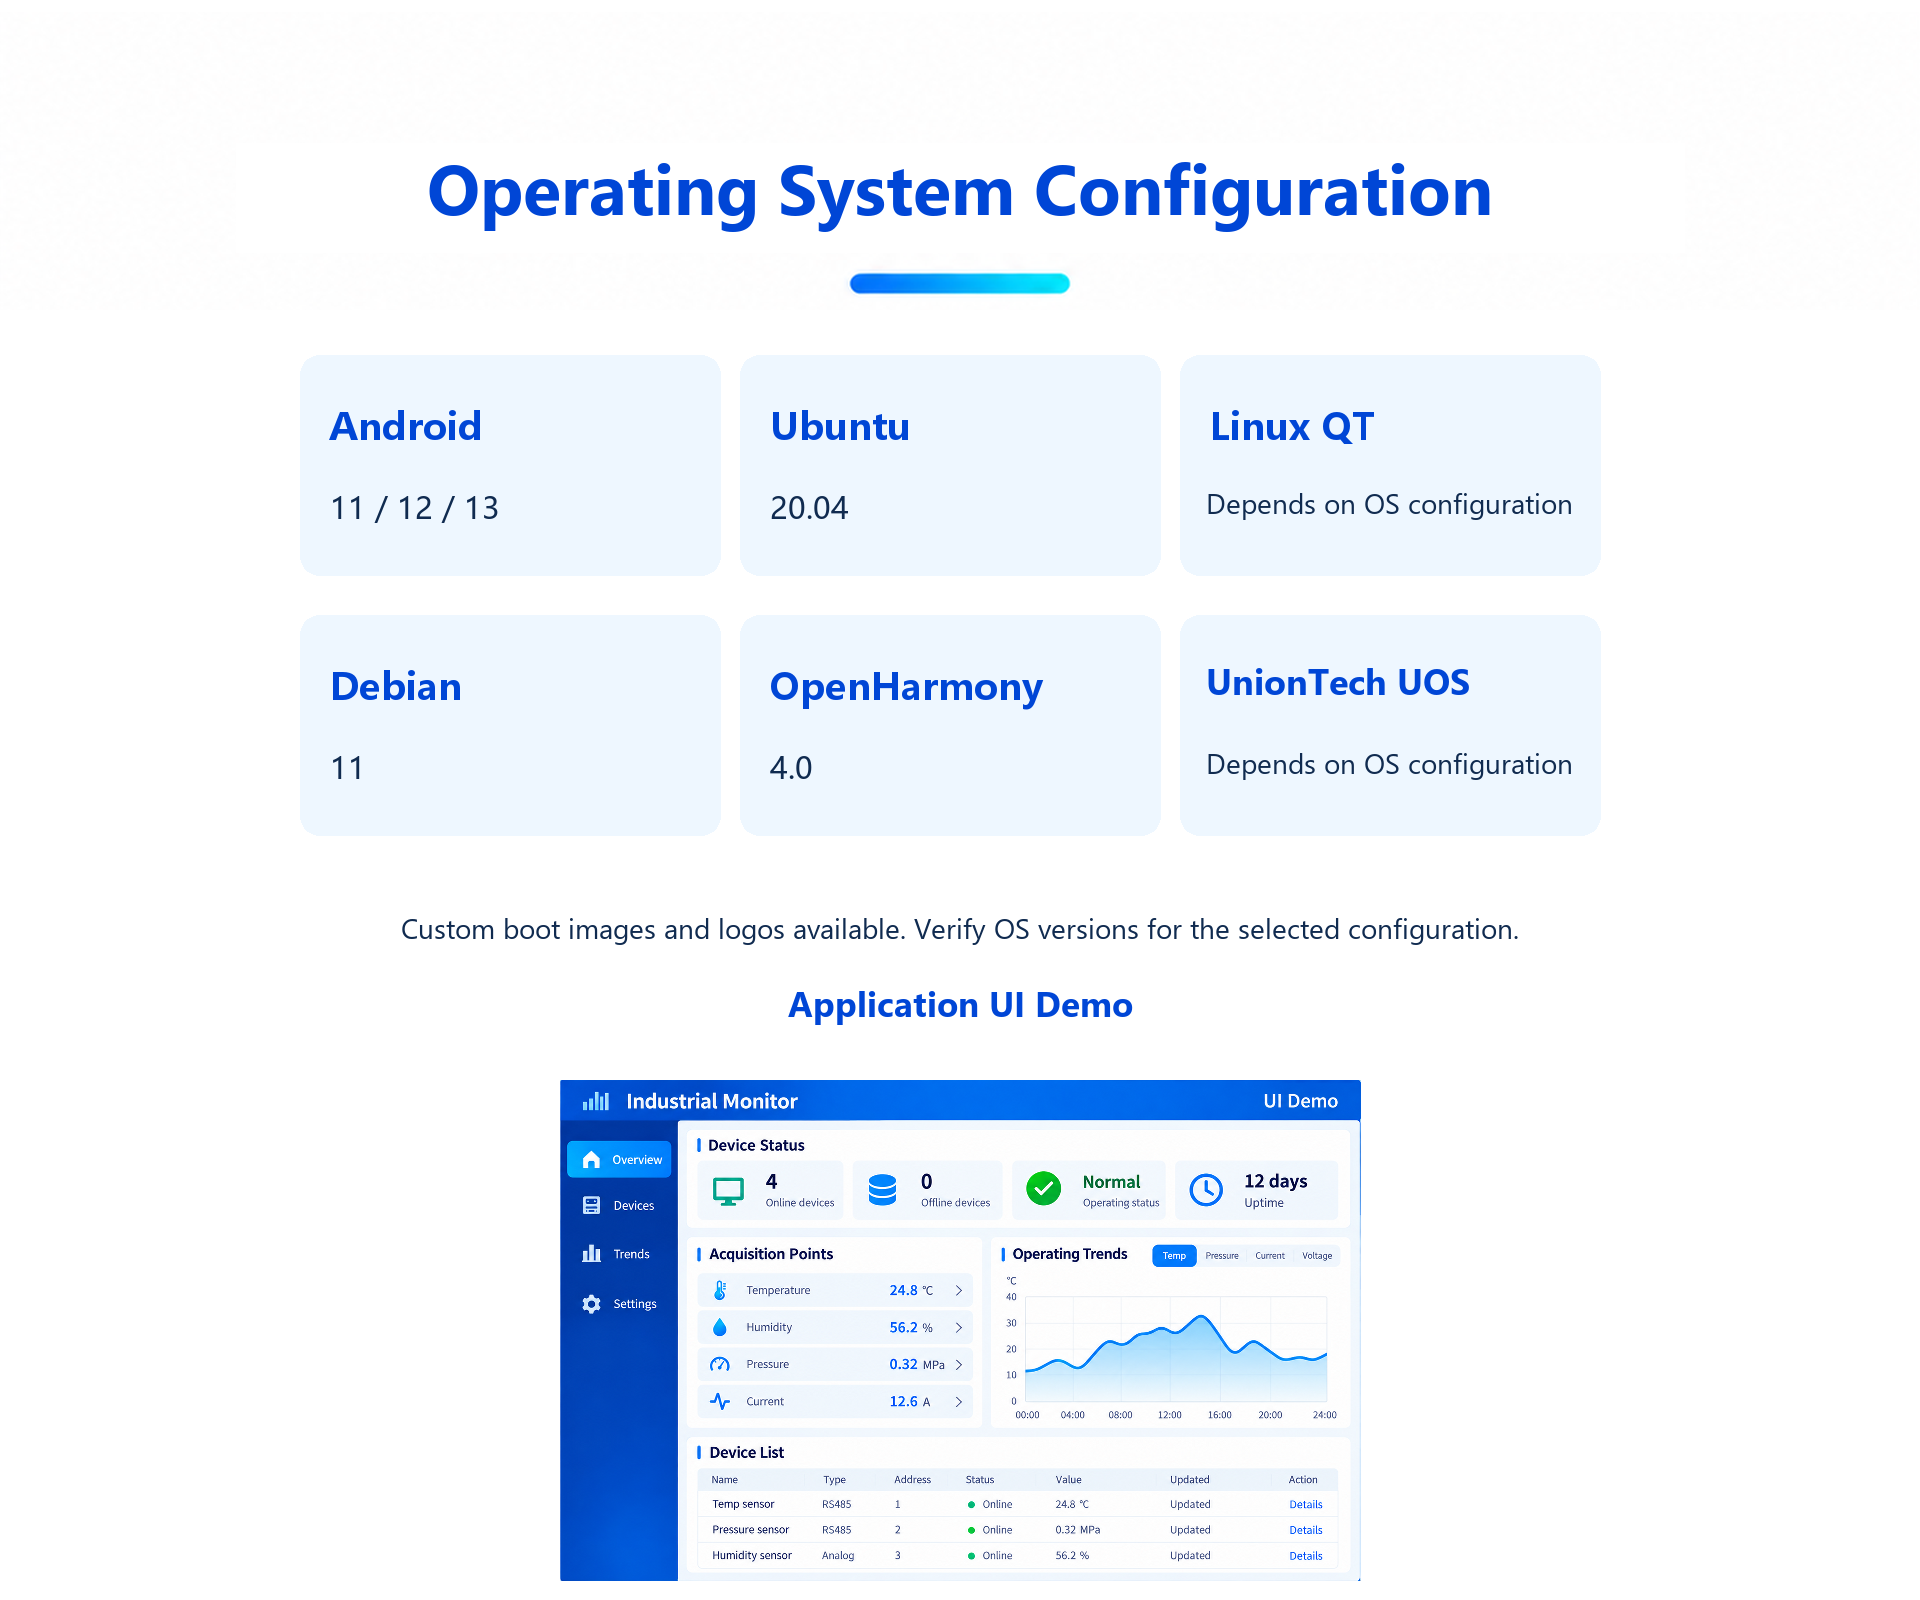Click the 'Application UI Demo' heading

[960, 1005]
